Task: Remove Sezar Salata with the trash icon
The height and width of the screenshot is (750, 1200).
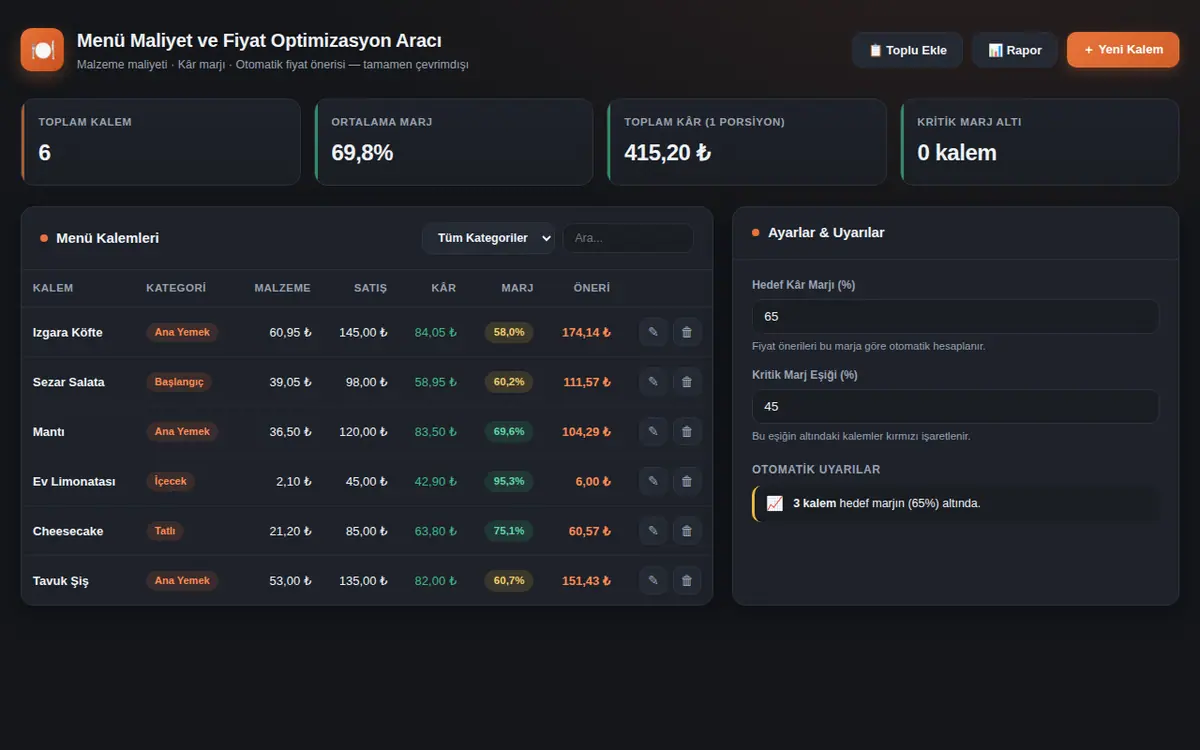Action: point(687,382)
